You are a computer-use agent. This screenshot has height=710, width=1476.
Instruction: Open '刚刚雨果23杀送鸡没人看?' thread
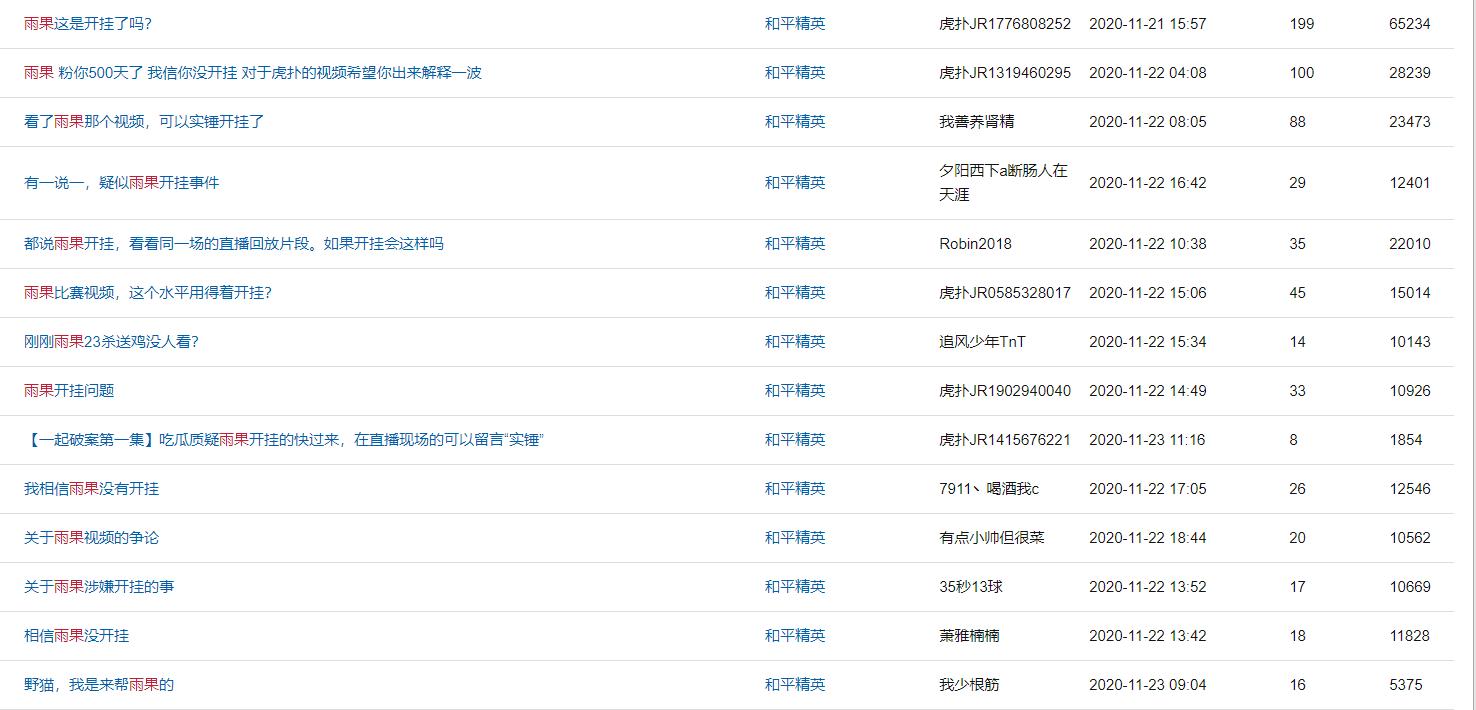pyautogui.click(x=111, y=342)
